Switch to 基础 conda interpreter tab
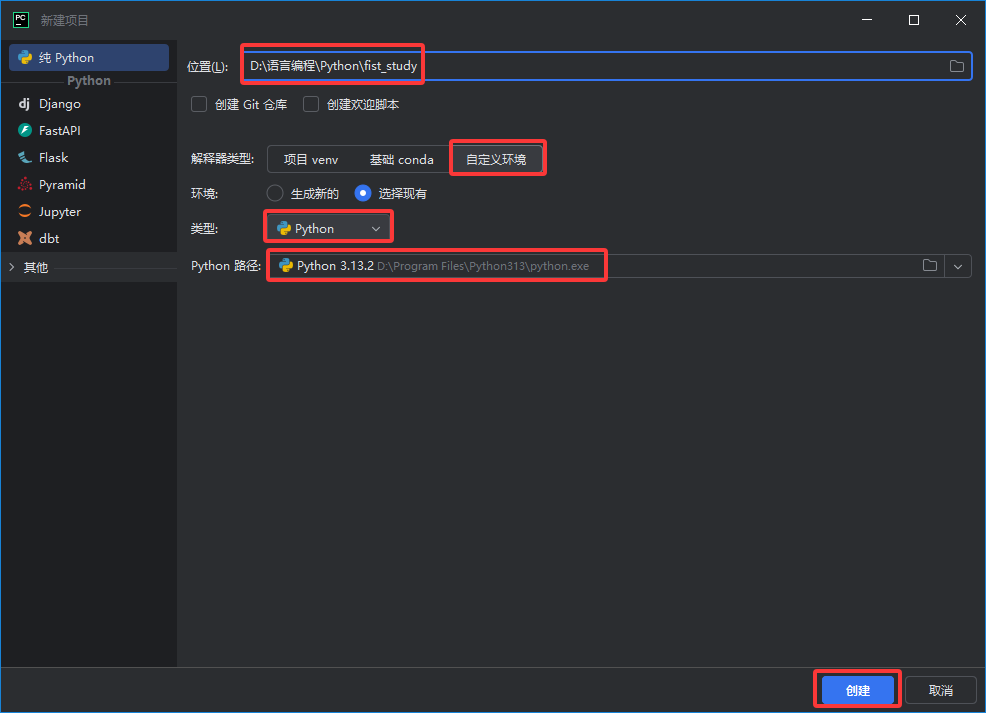Screen dimensions: 986x713 pyautogui.click(x=401, y=160)
